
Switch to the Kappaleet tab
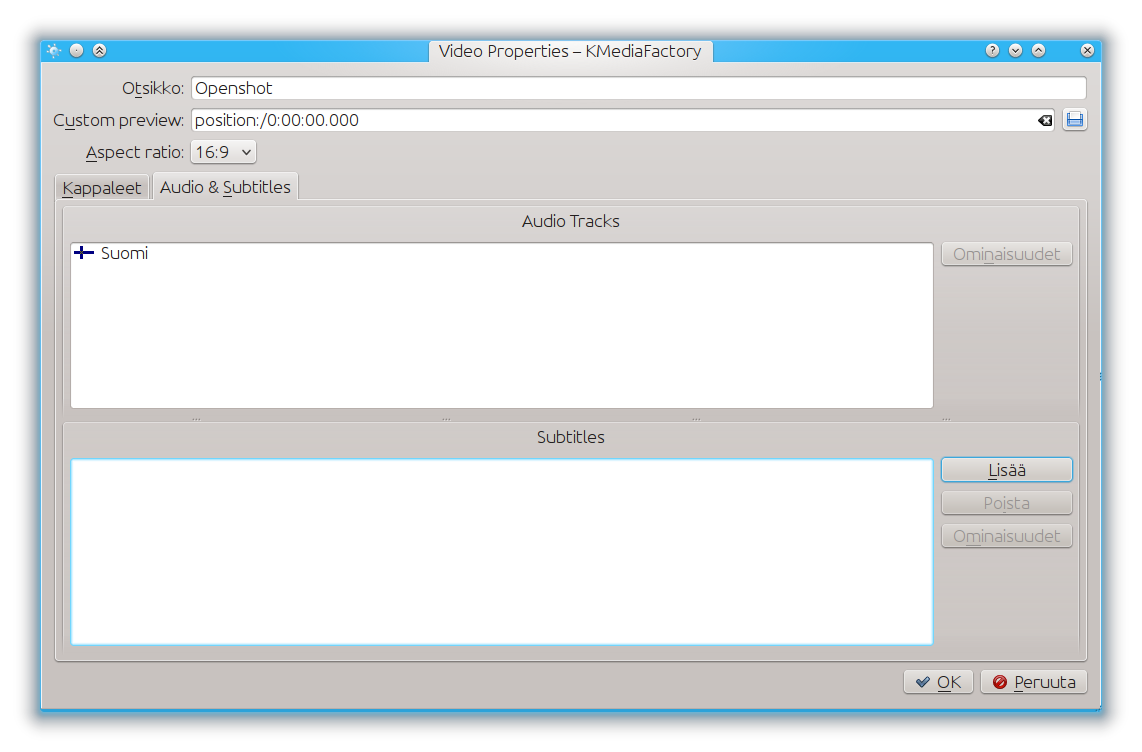point(102,188)
